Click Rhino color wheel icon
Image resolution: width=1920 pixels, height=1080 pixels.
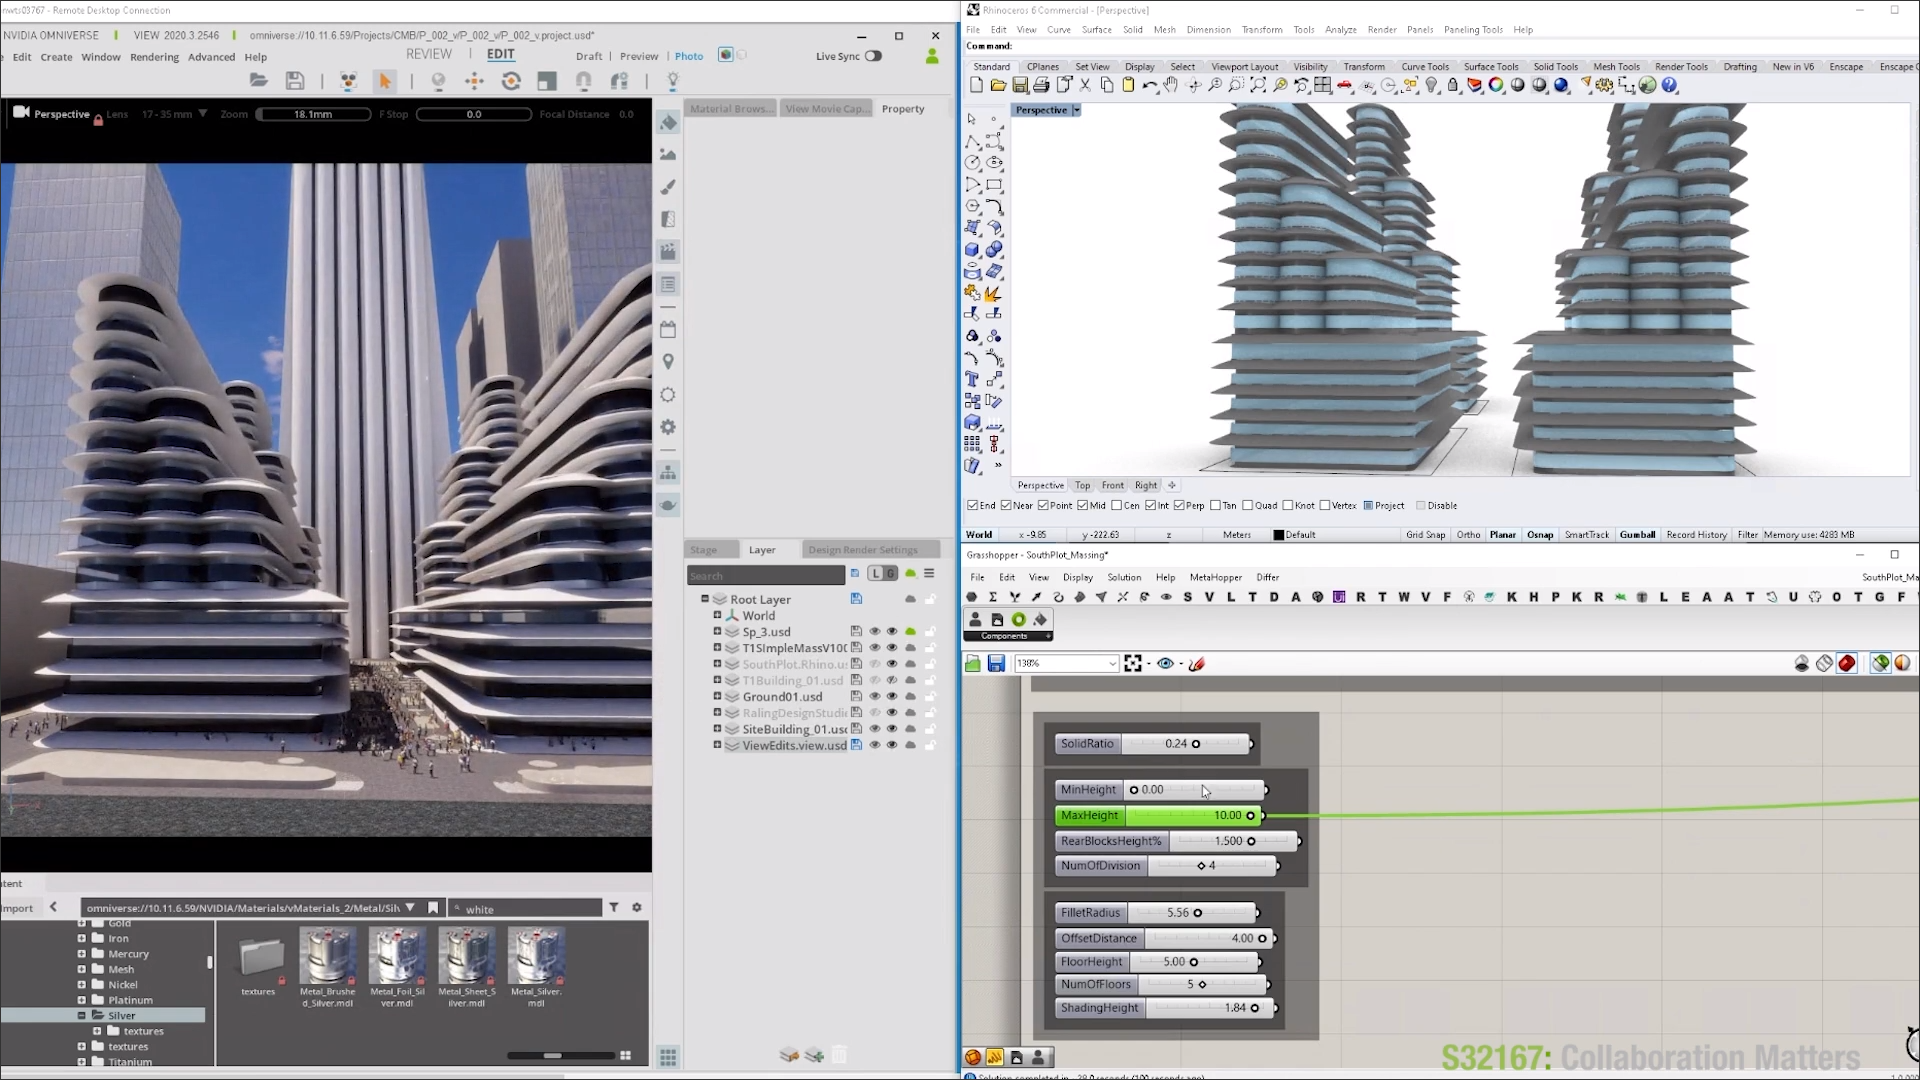tap(1496, 86)
